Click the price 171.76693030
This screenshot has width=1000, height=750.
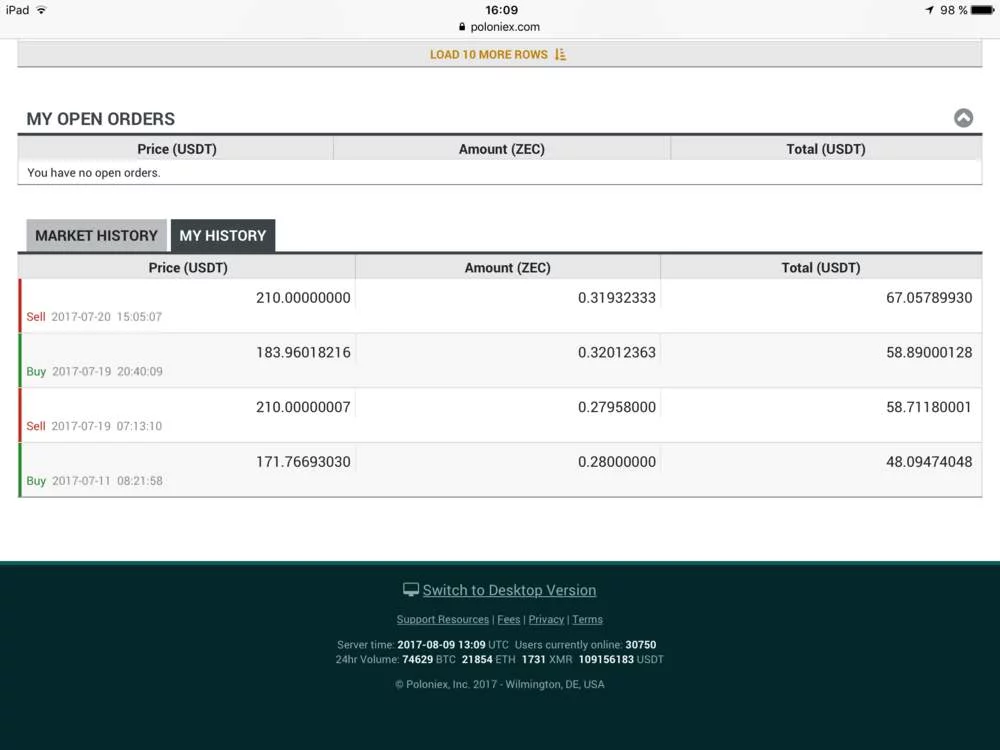coord(303,462)
